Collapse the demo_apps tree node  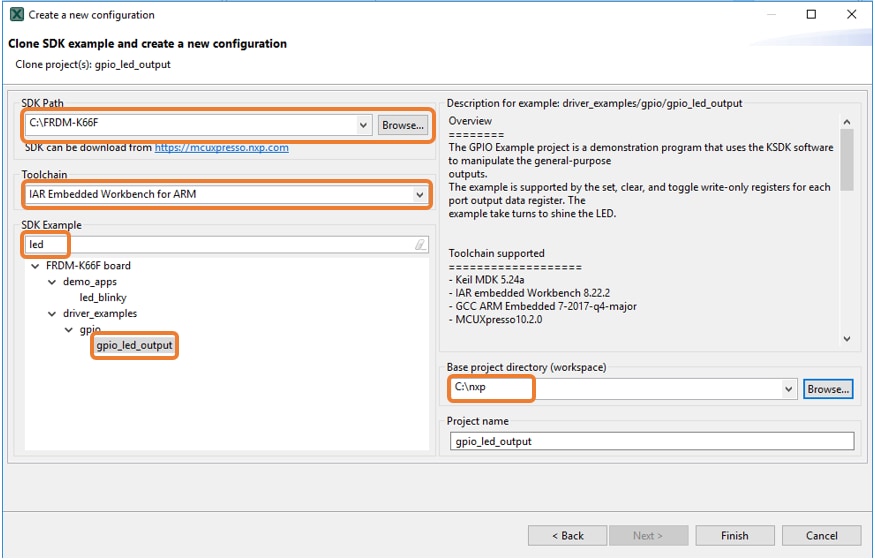[53, 282]
